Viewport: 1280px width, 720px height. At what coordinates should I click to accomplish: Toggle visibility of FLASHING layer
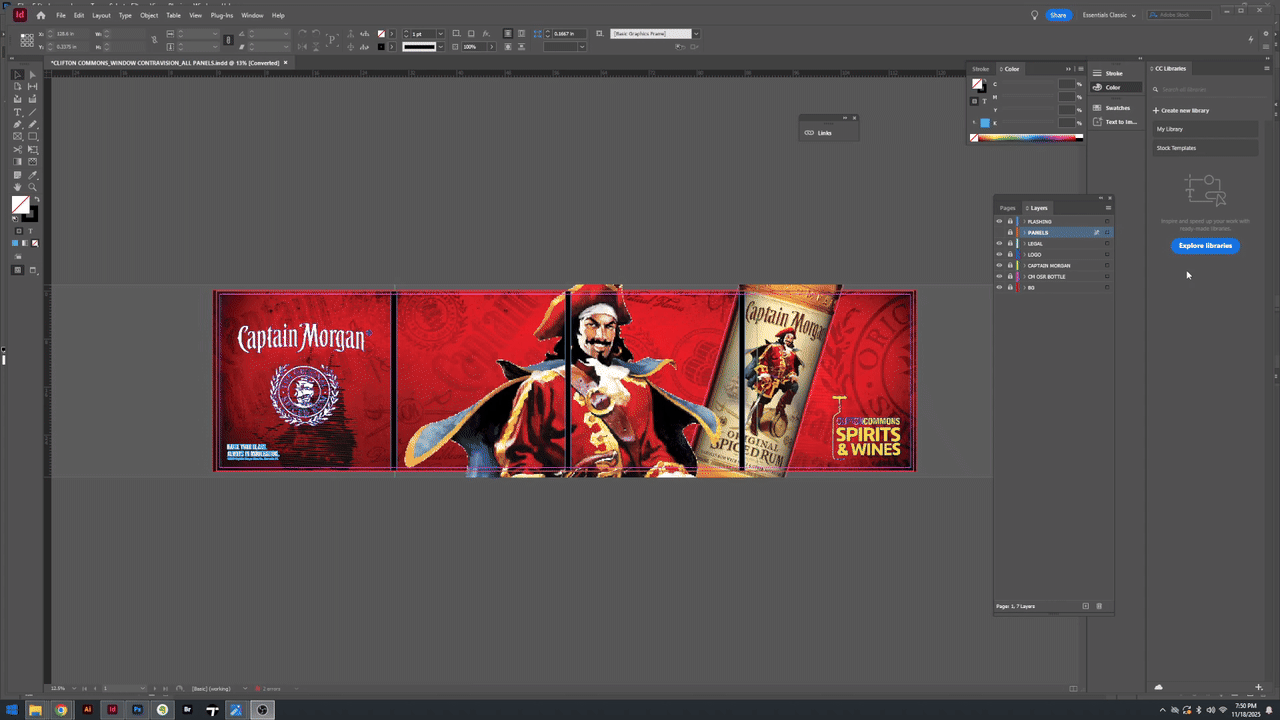(x=999, y=221)
